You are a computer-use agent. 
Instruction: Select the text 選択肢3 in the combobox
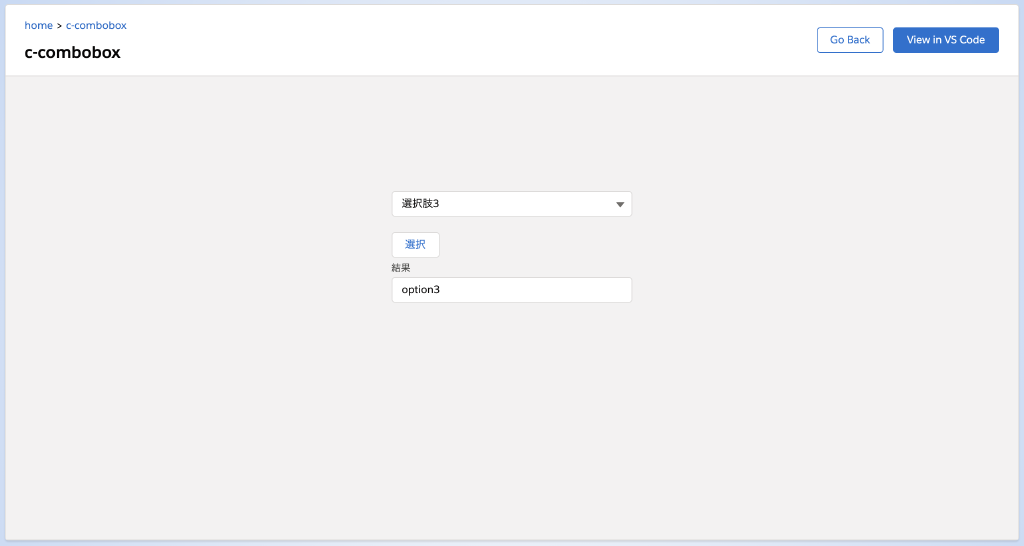[x=421, y=204]
